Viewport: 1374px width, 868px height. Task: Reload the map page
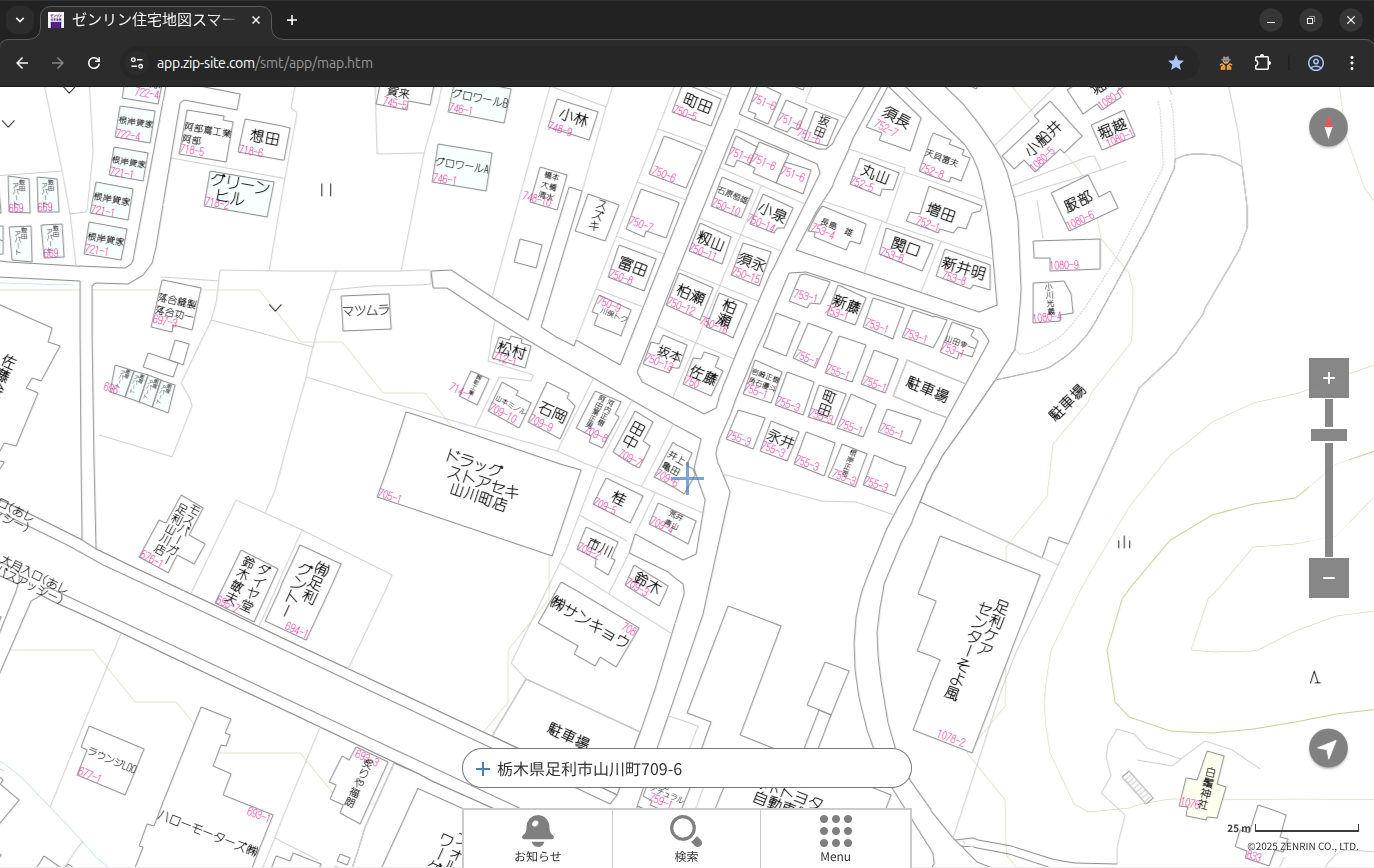(94, 63)
